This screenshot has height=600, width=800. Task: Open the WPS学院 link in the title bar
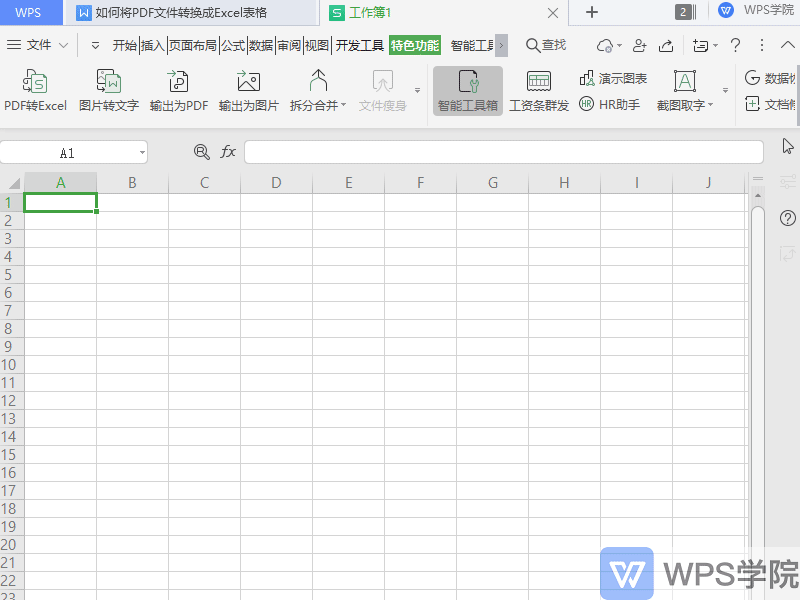coord(757,10)
